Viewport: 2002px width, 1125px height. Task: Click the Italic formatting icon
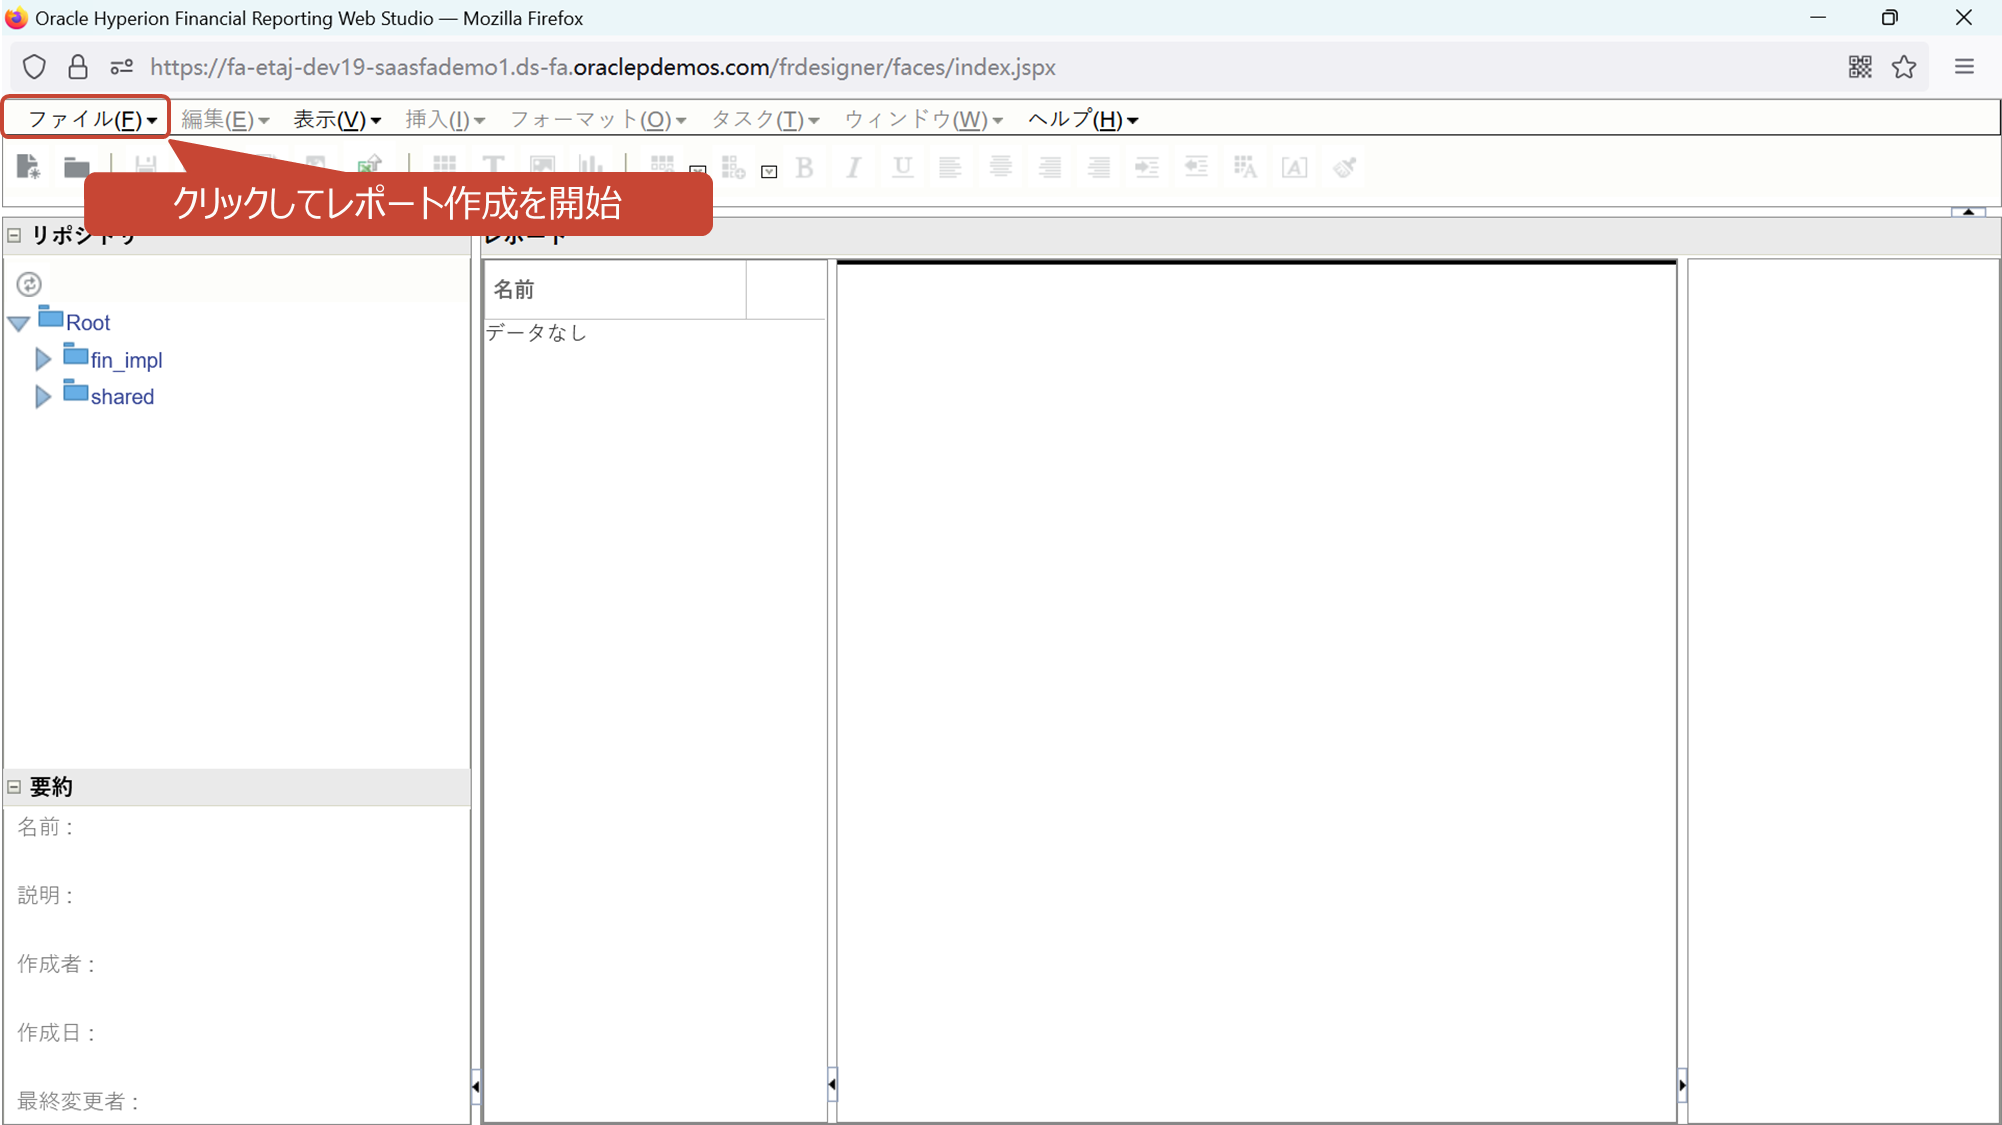point(853,168)
